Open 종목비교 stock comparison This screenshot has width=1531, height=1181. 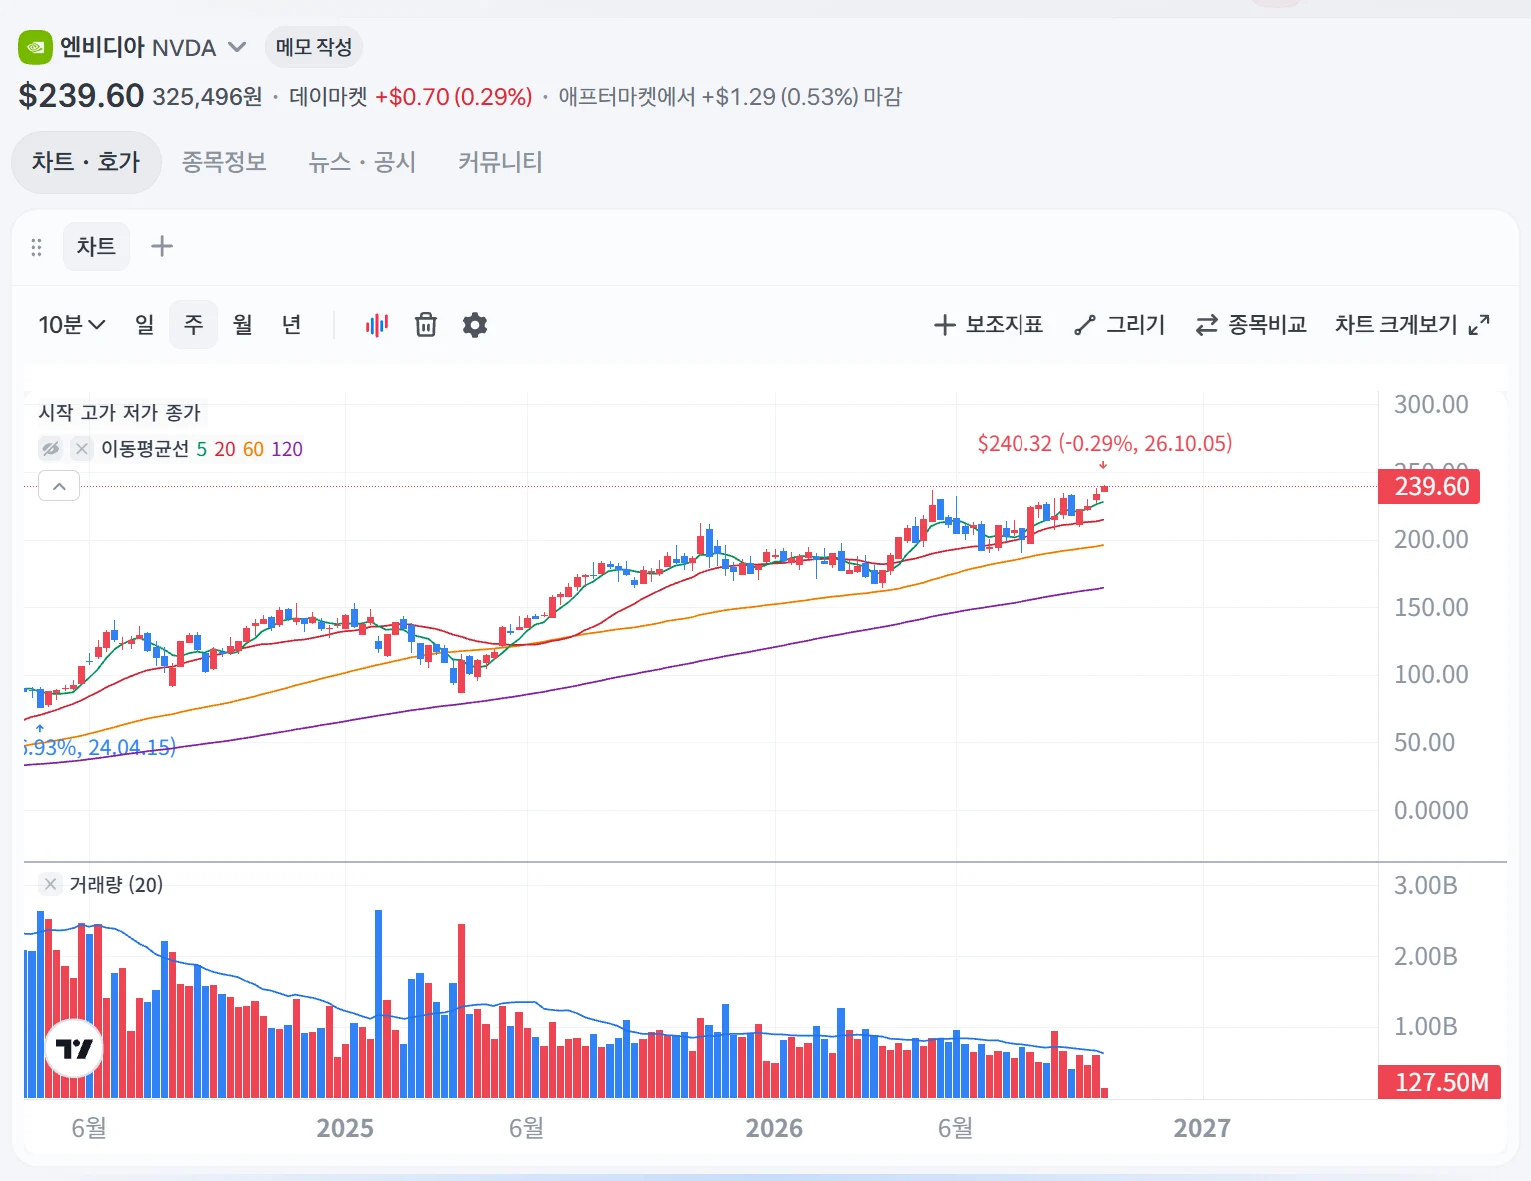(1251, 325)
